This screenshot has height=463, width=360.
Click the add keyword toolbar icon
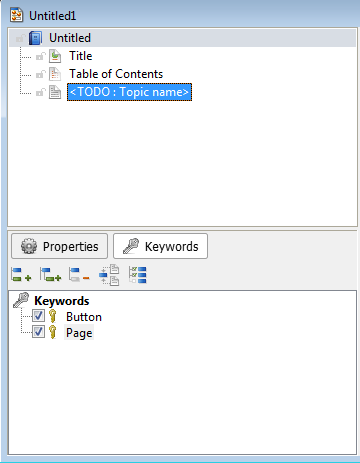[21, 275]
